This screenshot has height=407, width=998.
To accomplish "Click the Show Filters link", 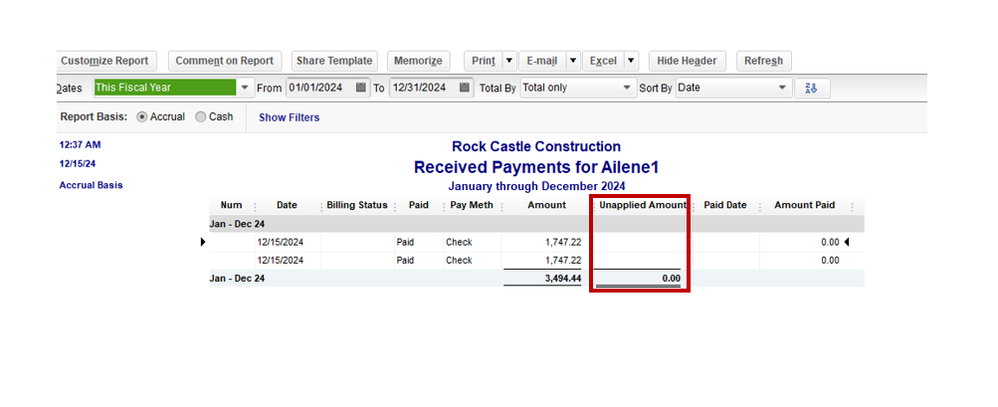I will (289, 118).
